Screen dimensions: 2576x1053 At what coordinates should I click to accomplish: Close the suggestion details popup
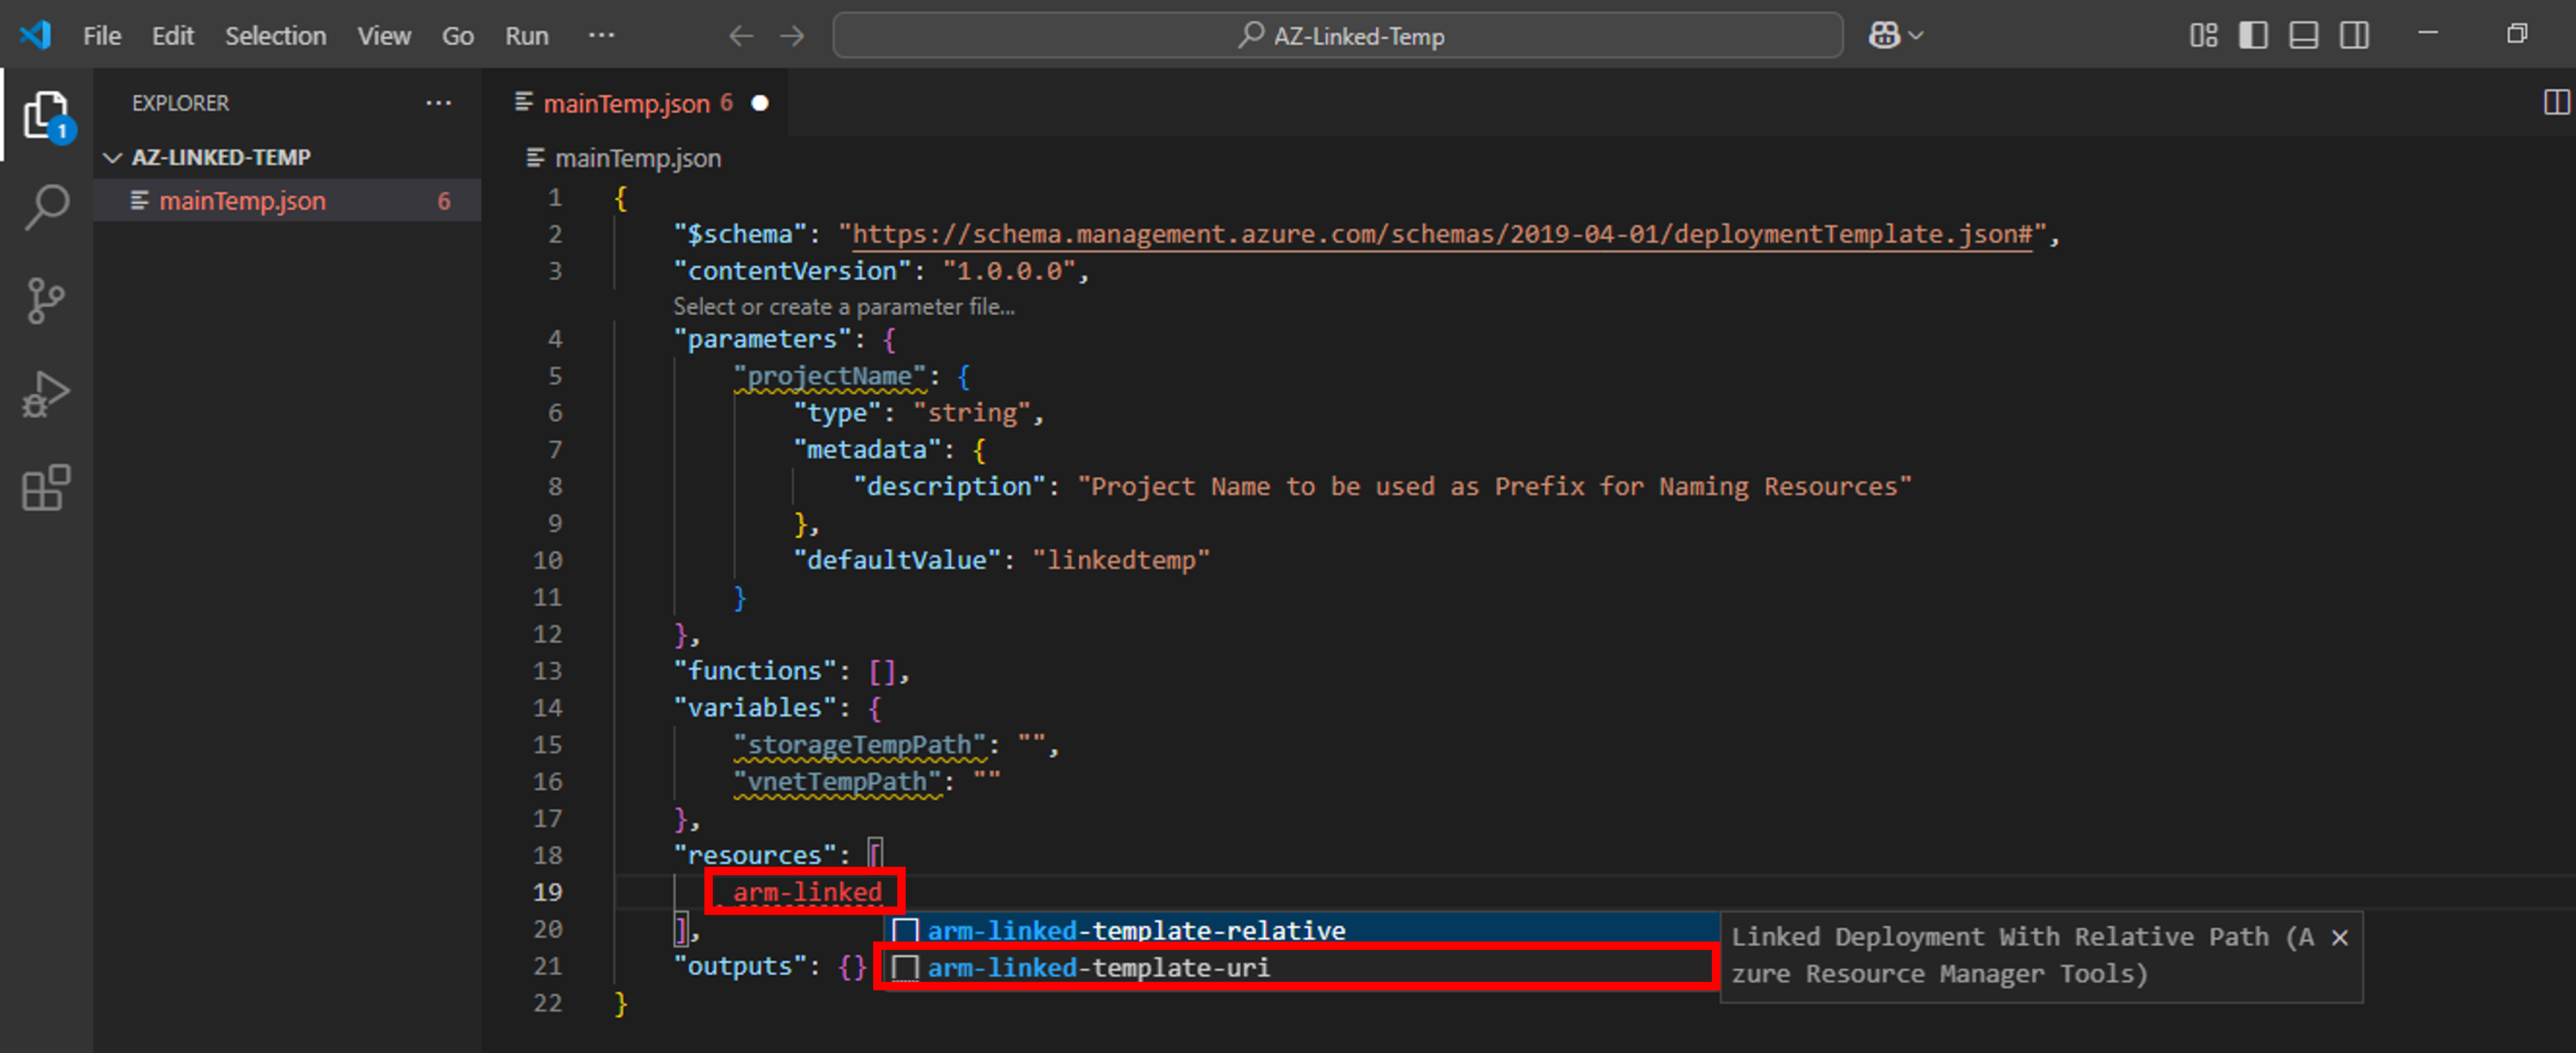2340,937
